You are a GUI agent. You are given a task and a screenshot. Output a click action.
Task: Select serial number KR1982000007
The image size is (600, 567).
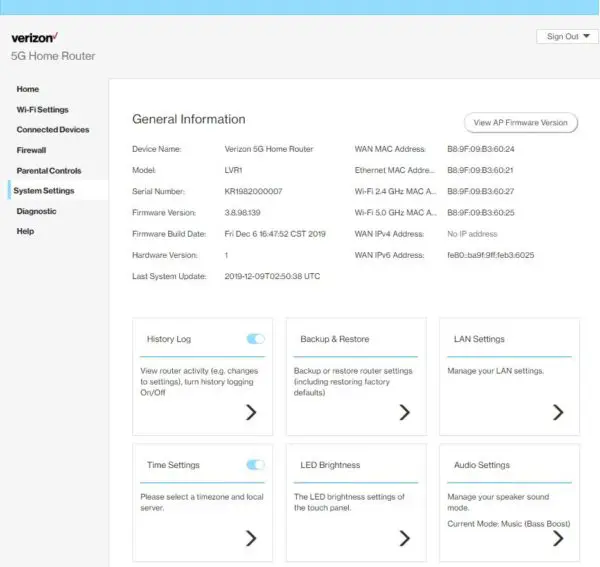click(x=253, y=191)
